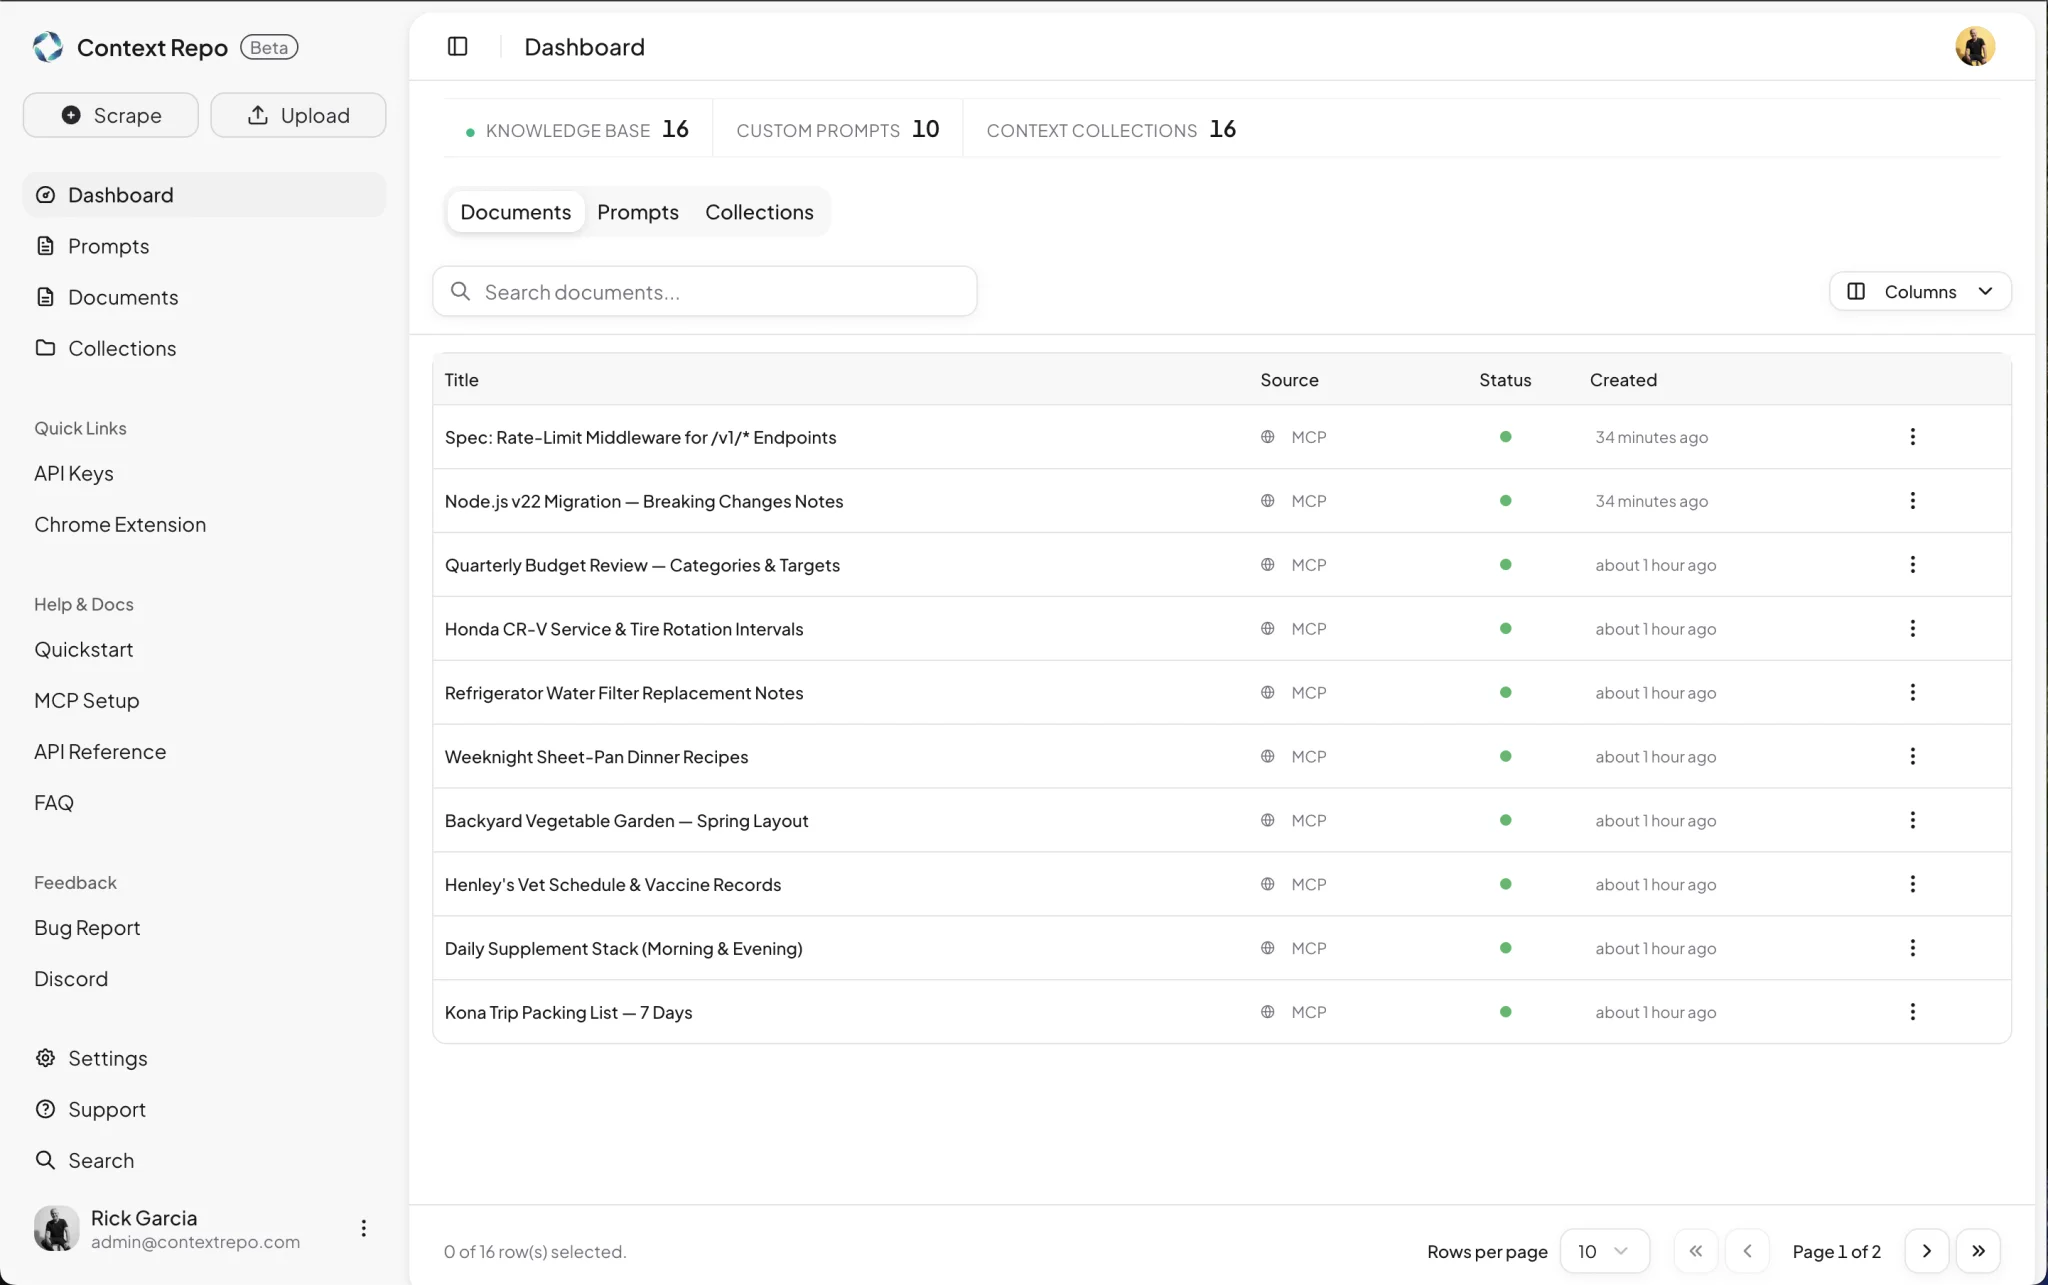The width and height of the screenshot is (2048, 1285).
Task: Click the Context Repo logo
Action: point(48,47)
